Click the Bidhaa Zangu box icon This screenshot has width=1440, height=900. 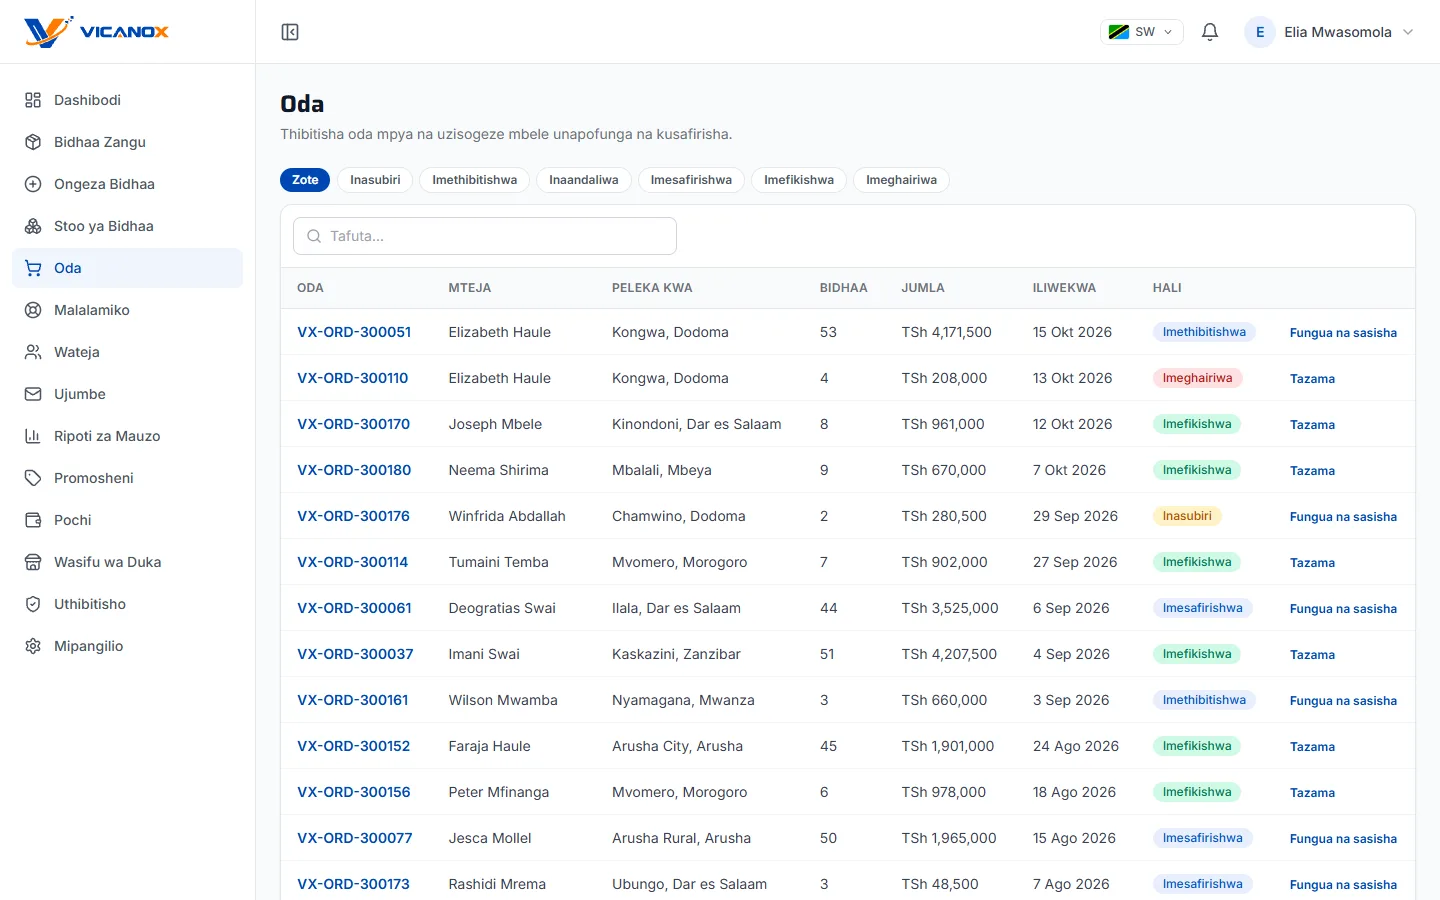point(33,142)
